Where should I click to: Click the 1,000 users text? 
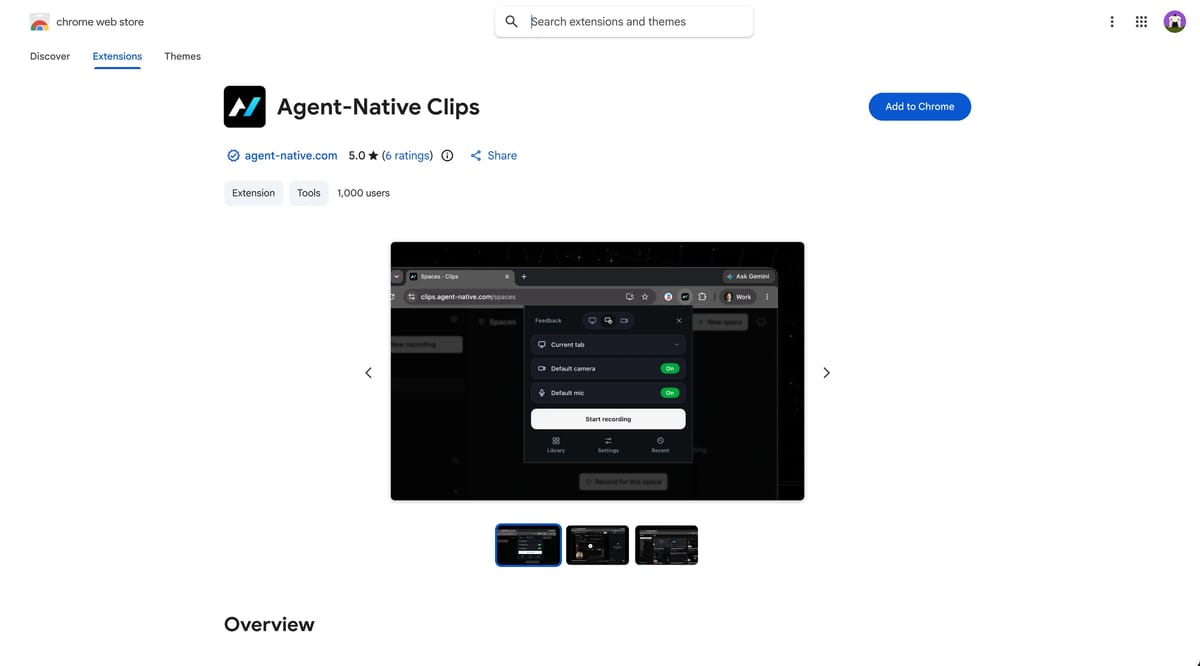363,193
